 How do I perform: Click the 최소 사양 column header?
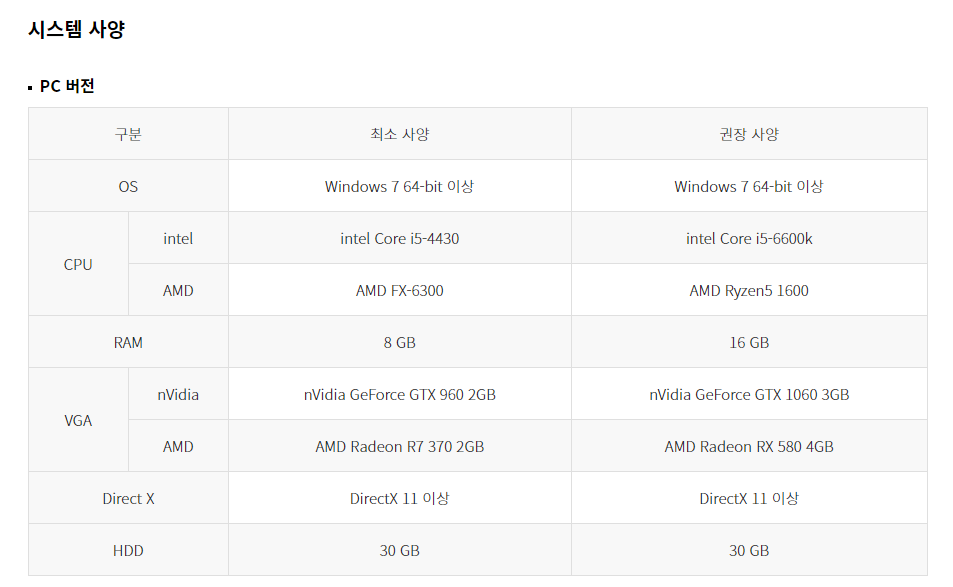click(400, 134)
